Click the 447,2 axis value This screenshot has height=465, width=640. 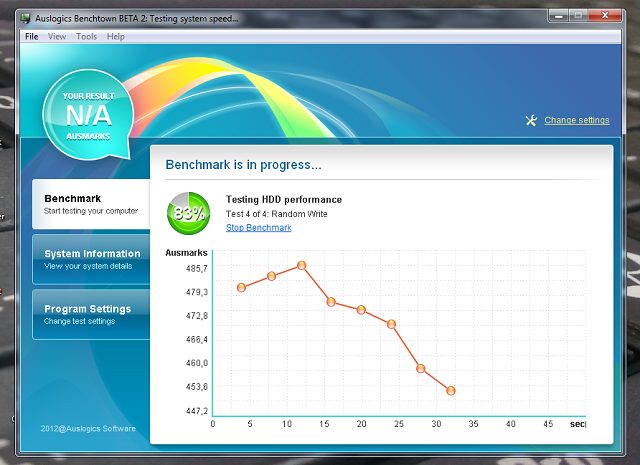197,411
